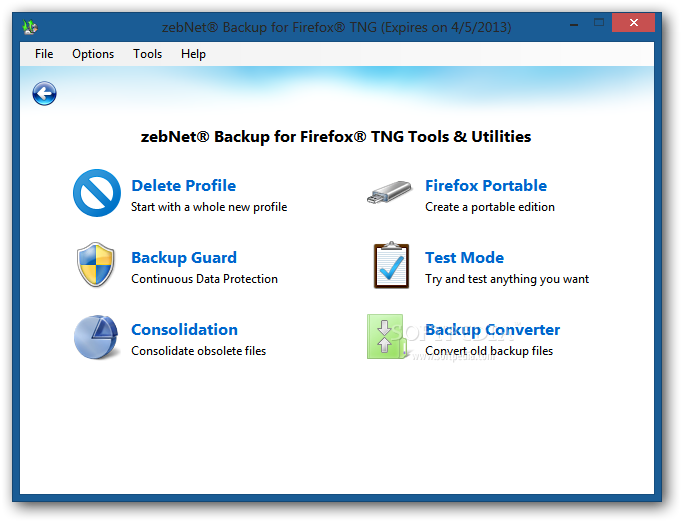Click the Backup Guard shield icon
The height and width of the screenshot is (522, 682).
[x=96, y=264]
